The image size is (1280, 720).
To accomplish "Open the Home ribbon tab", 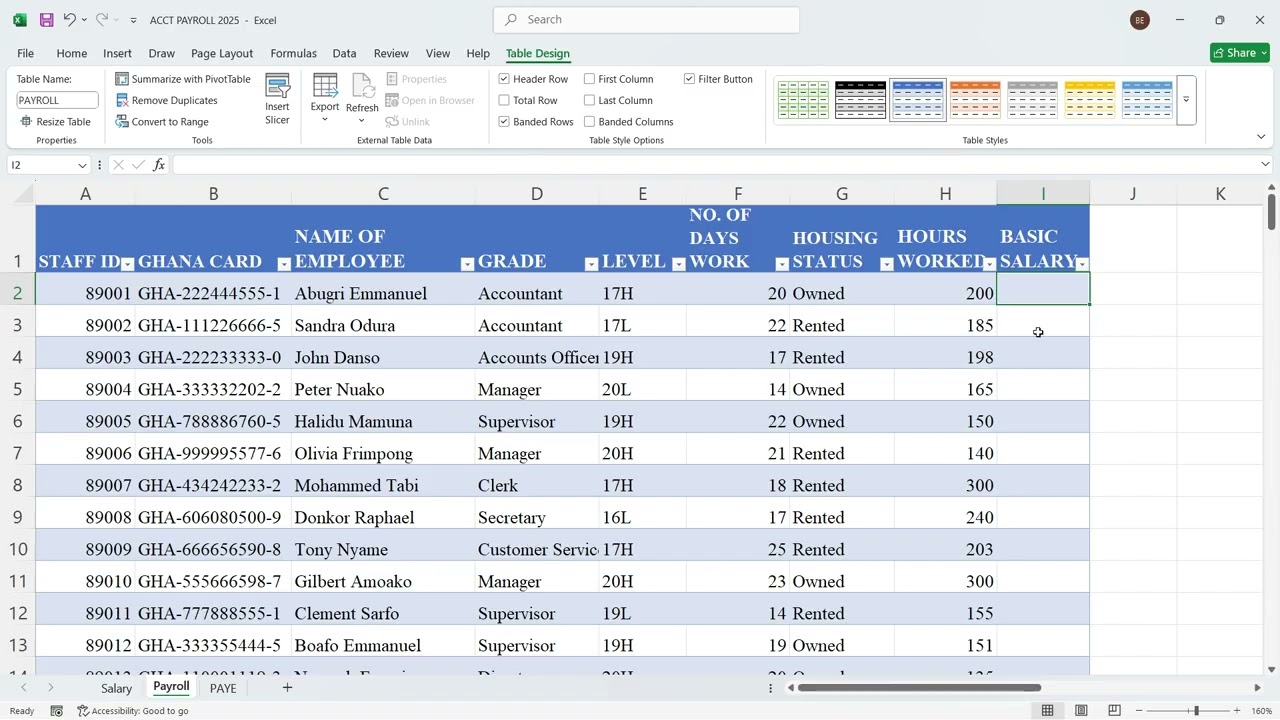I will (71, 53).
